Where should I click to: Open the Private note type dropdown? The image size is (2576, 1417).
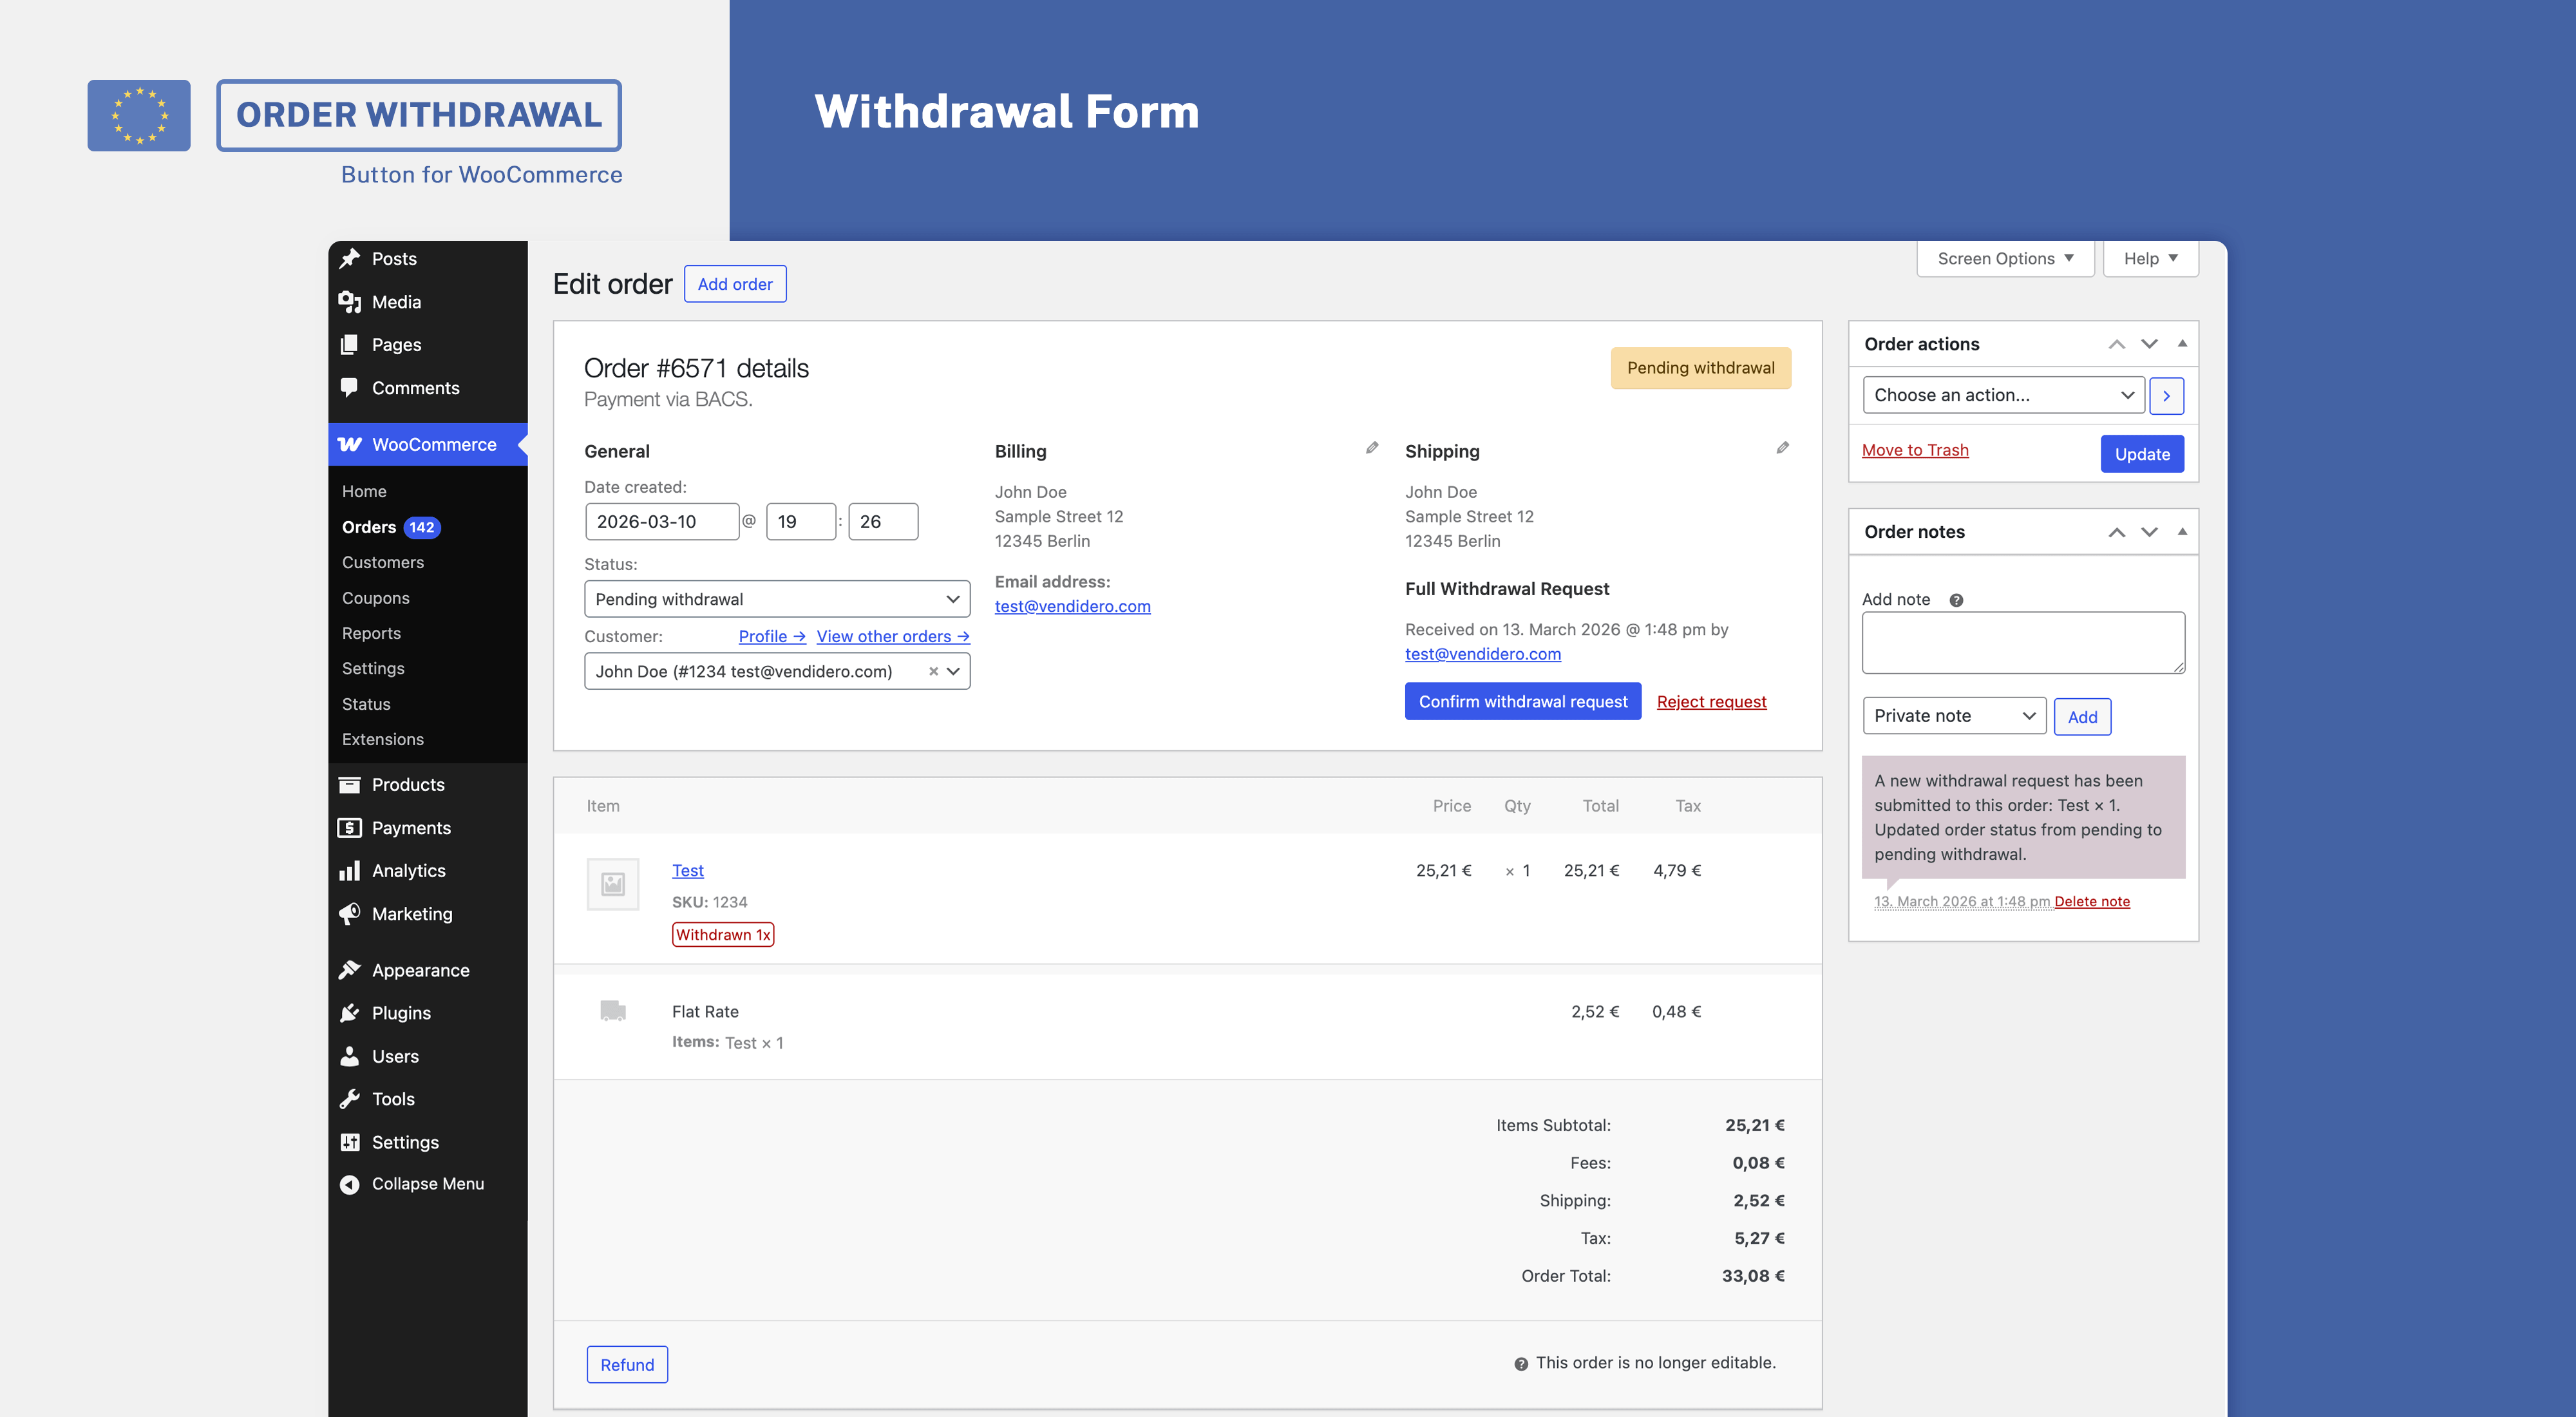tap(1953, 715)
